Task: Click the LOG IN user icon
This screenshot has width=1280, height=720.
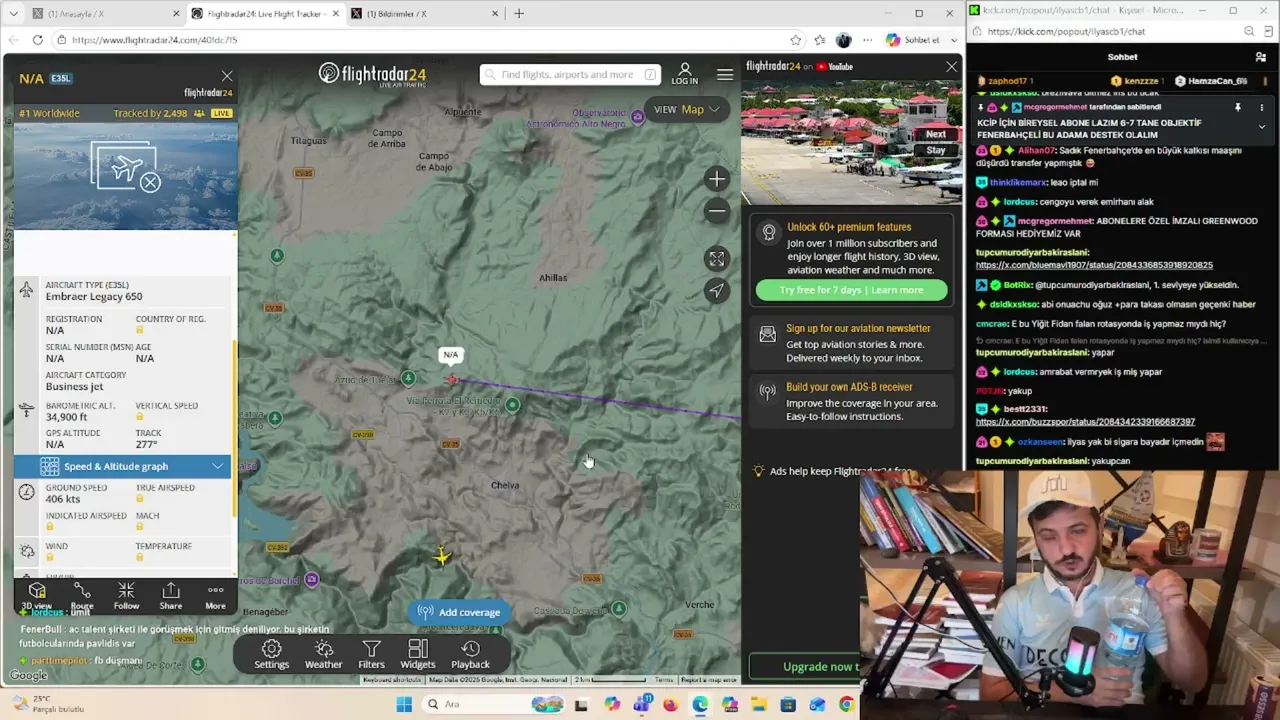Action: pos(685,74)
